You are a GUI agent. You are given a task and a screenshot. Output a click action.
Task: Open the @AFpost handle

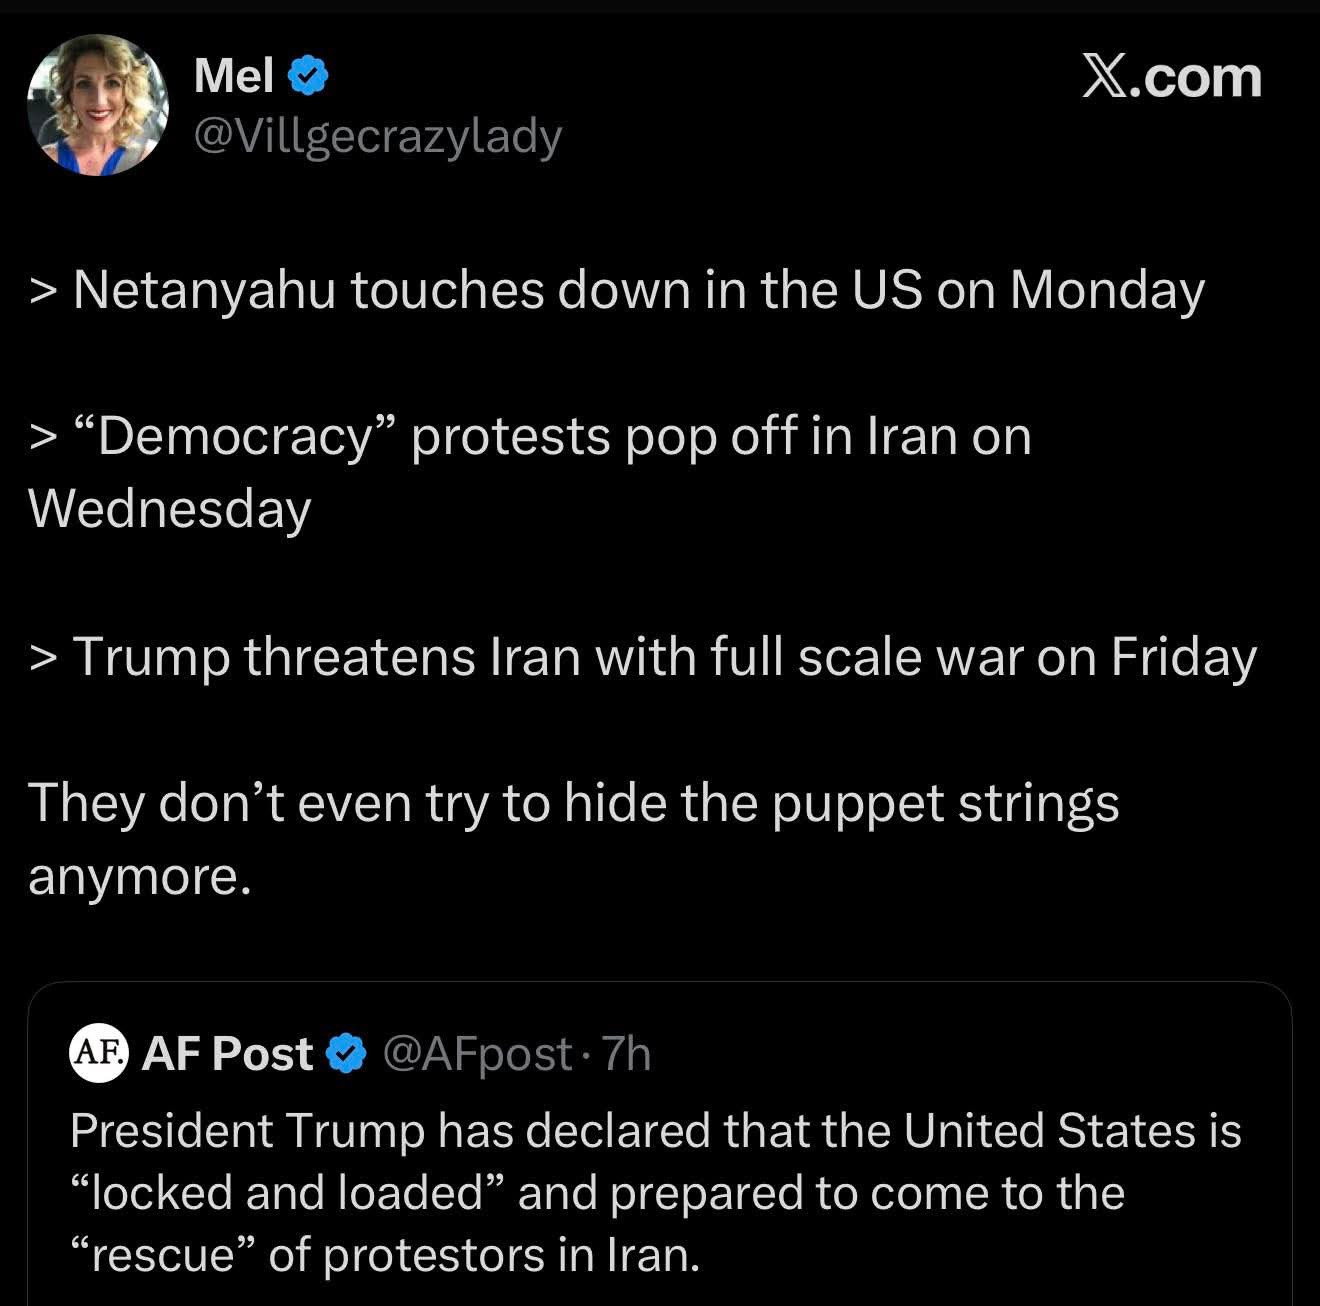(477, 1053)
